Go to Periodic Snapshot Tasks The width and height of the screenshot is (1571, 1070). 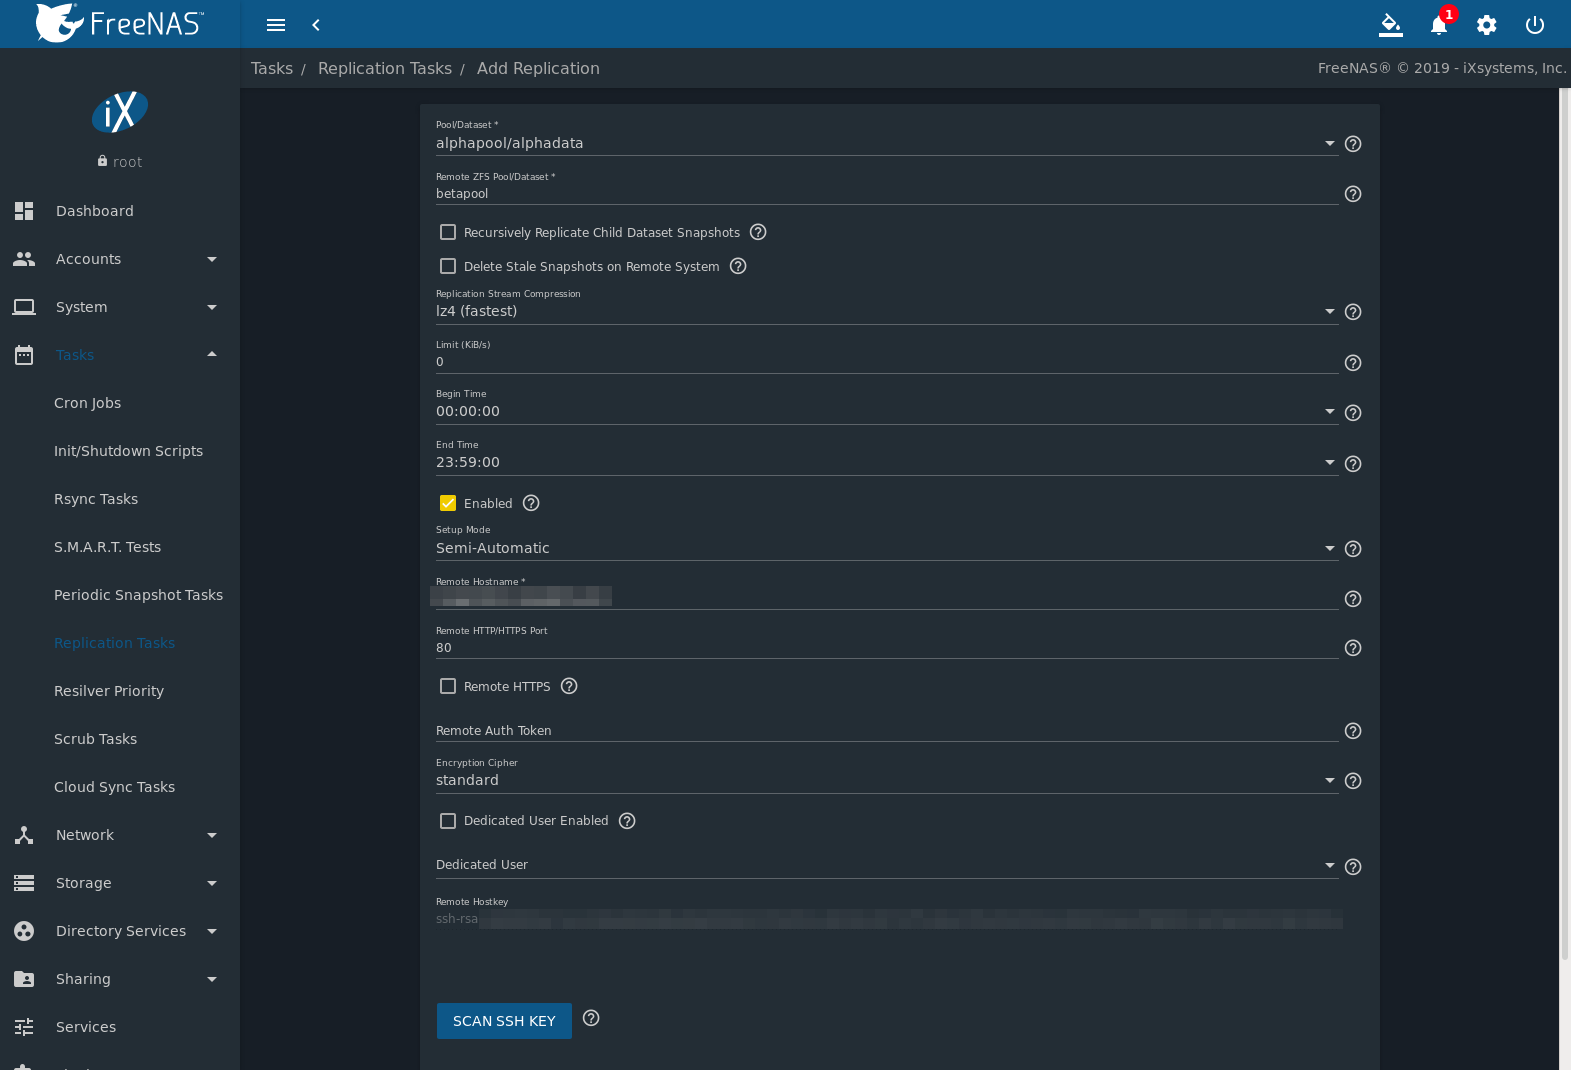pyautogui.click(x=120, y=595)
